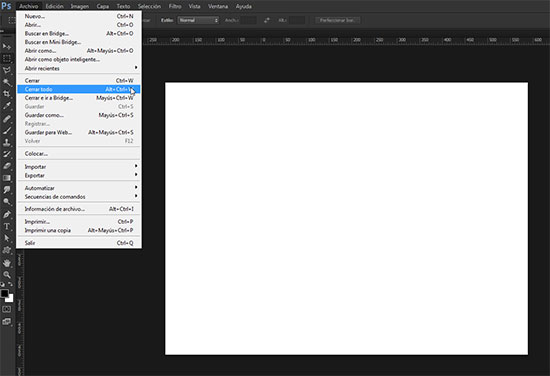The image size is (550, 376).
Task: Choose Buscar en Bridge...
Action: pyautogui.click(x=79, y=33)
